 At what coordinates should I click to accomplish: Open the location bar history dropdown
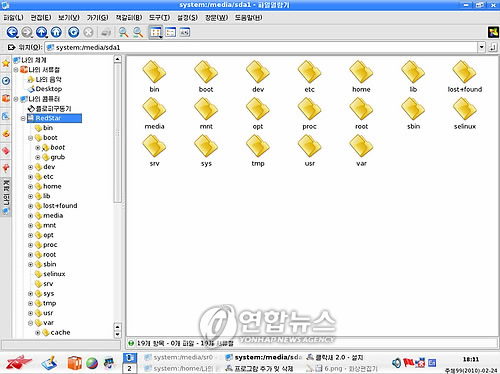tap(481, 47)
